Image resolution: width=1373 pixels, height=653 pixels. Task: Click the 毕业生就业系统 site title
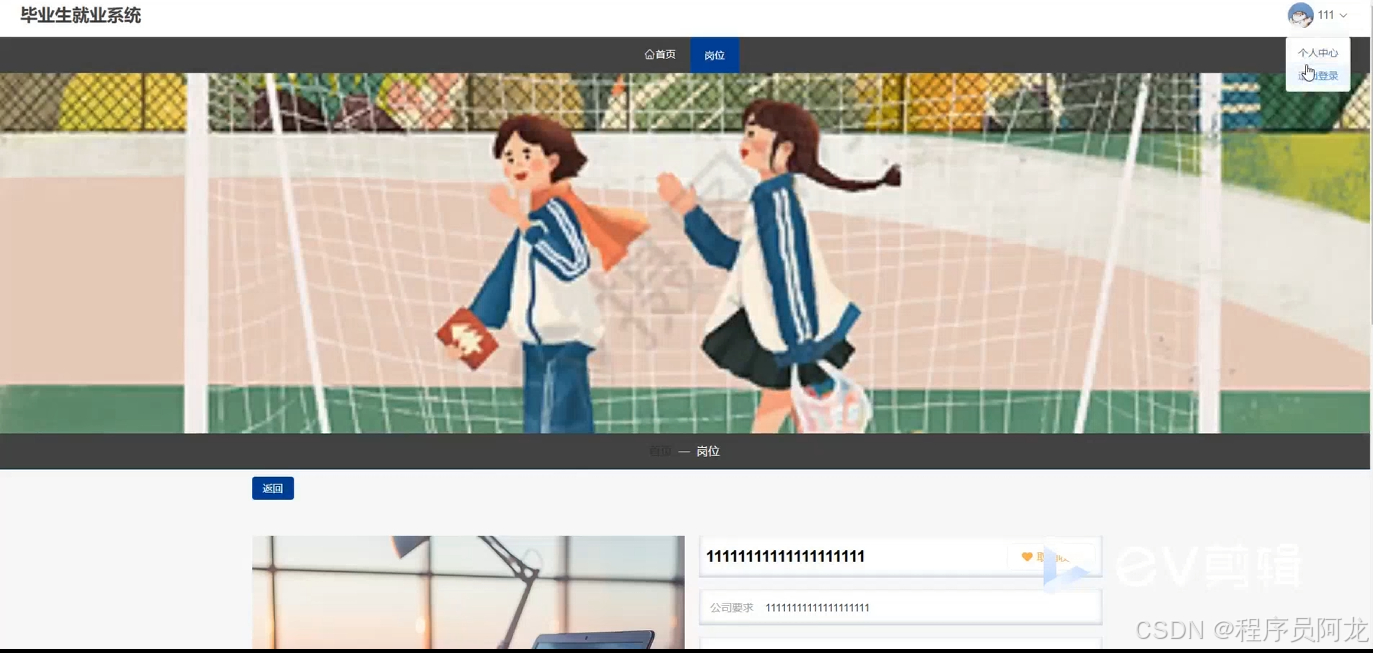click(x=81, y=16)
